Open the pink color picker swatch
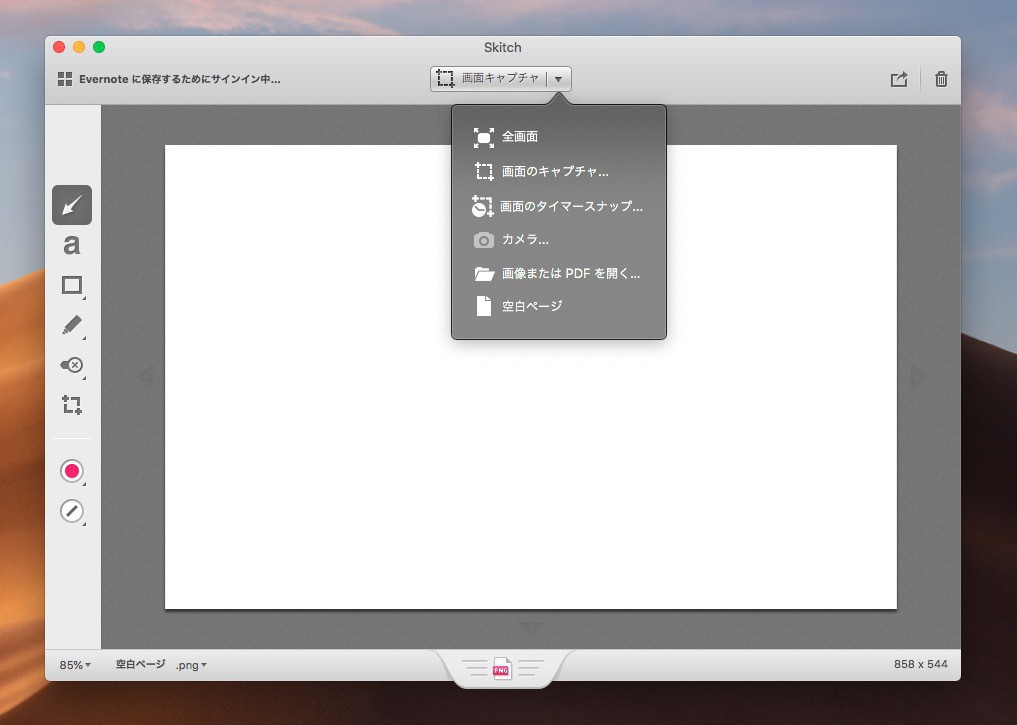This screenshot has width=1017, height=725. pyautogui.click(x=72, y=471)
